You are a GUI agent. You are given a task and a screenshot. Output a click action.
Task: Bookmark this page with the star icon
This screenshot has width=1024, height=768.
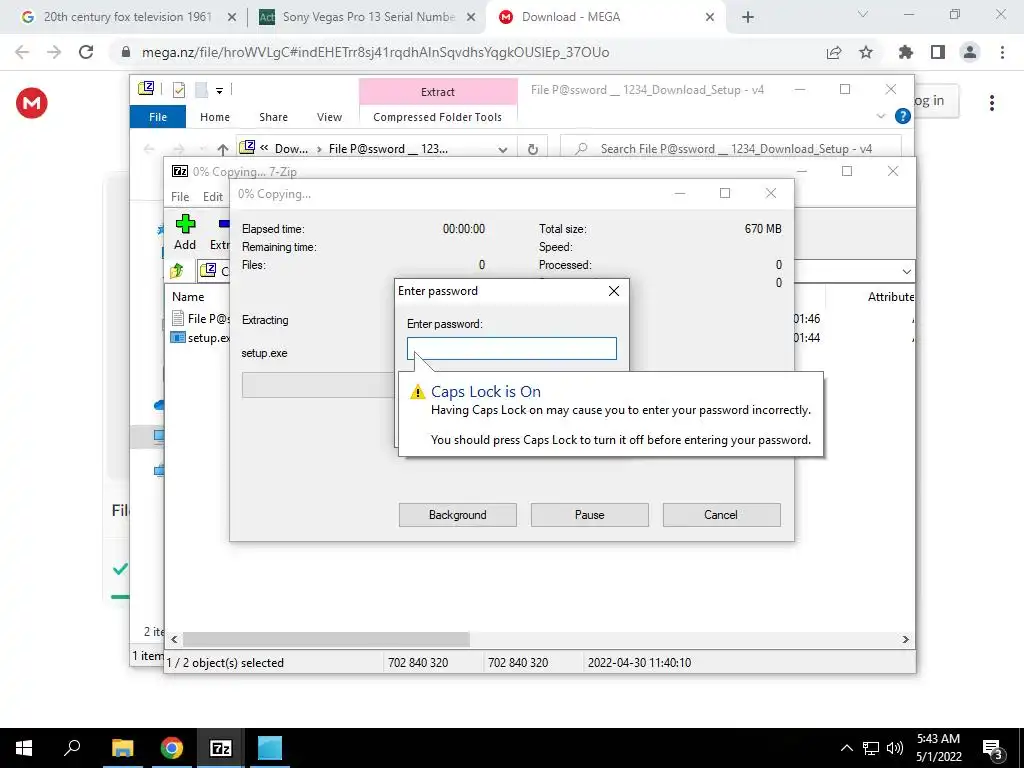click(x=866, y=52)
